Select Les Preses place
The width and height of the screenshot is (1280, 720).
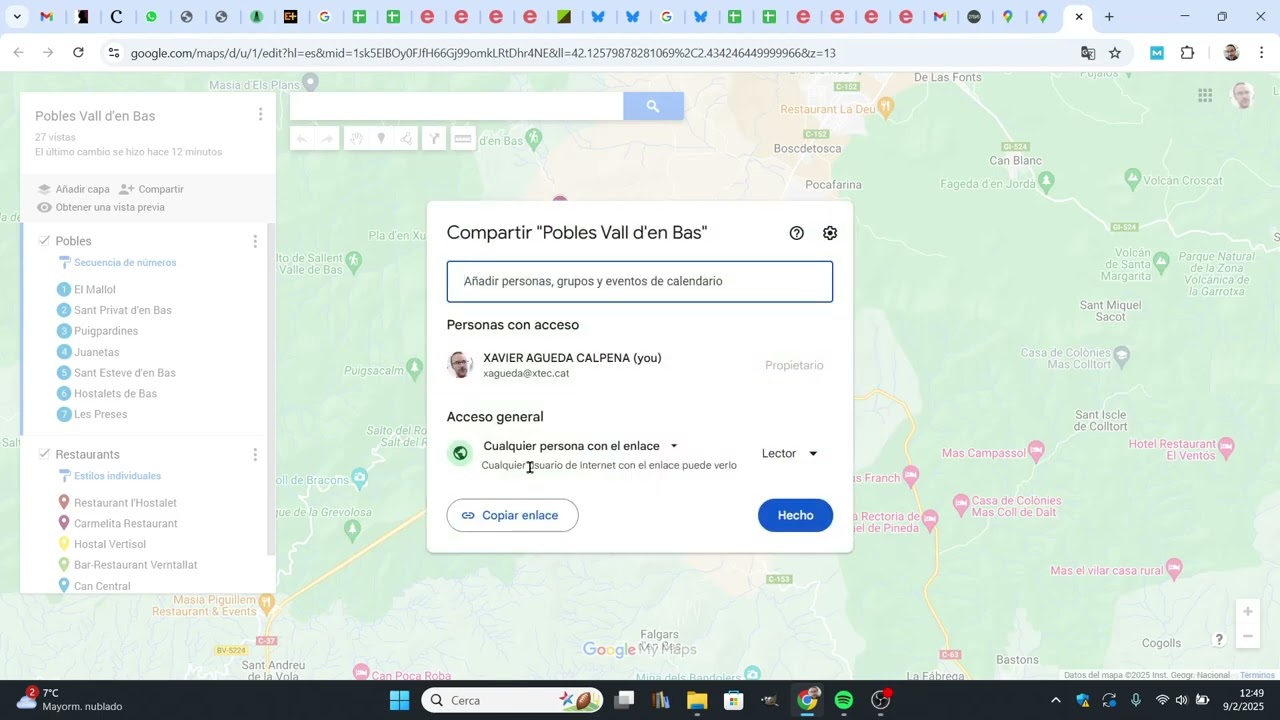100,414
